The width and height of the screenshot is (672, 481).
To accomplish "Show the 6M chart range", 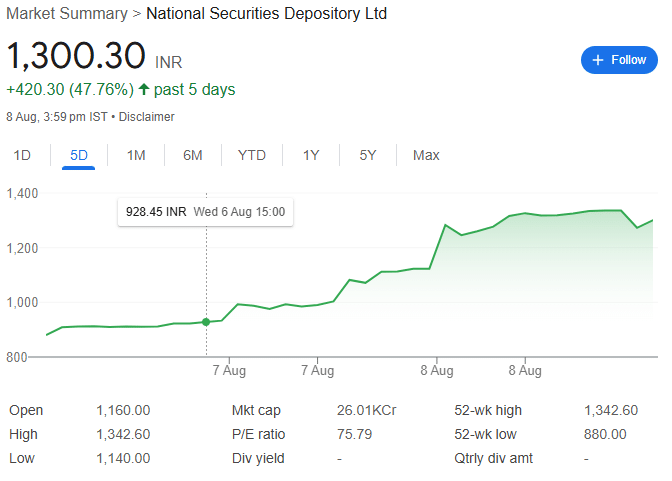I will (193, 155).
